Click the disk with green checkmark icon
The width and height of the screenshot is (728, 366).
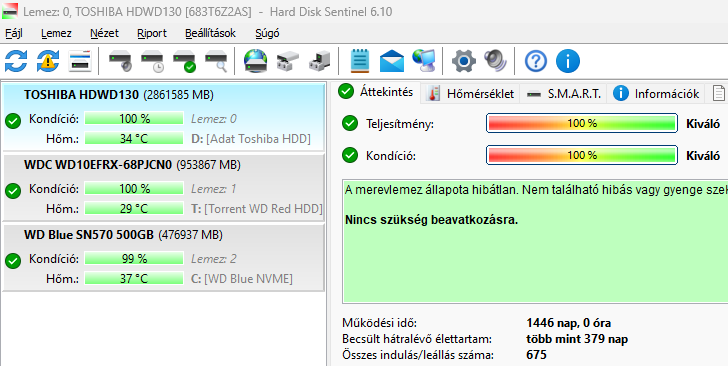pos(184,61)
